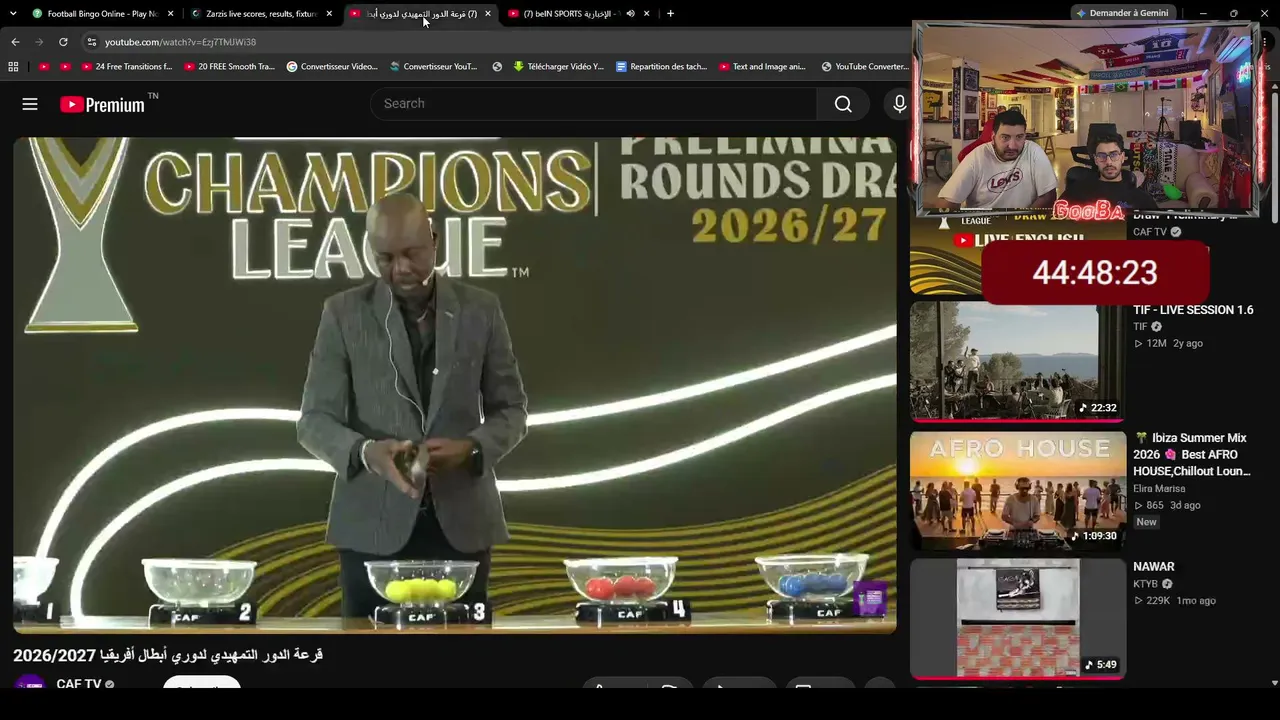Open Télécharger Vidéo Y... bookmark
The width and height of the screenshot is (1280, 720).
pos(559,67)
